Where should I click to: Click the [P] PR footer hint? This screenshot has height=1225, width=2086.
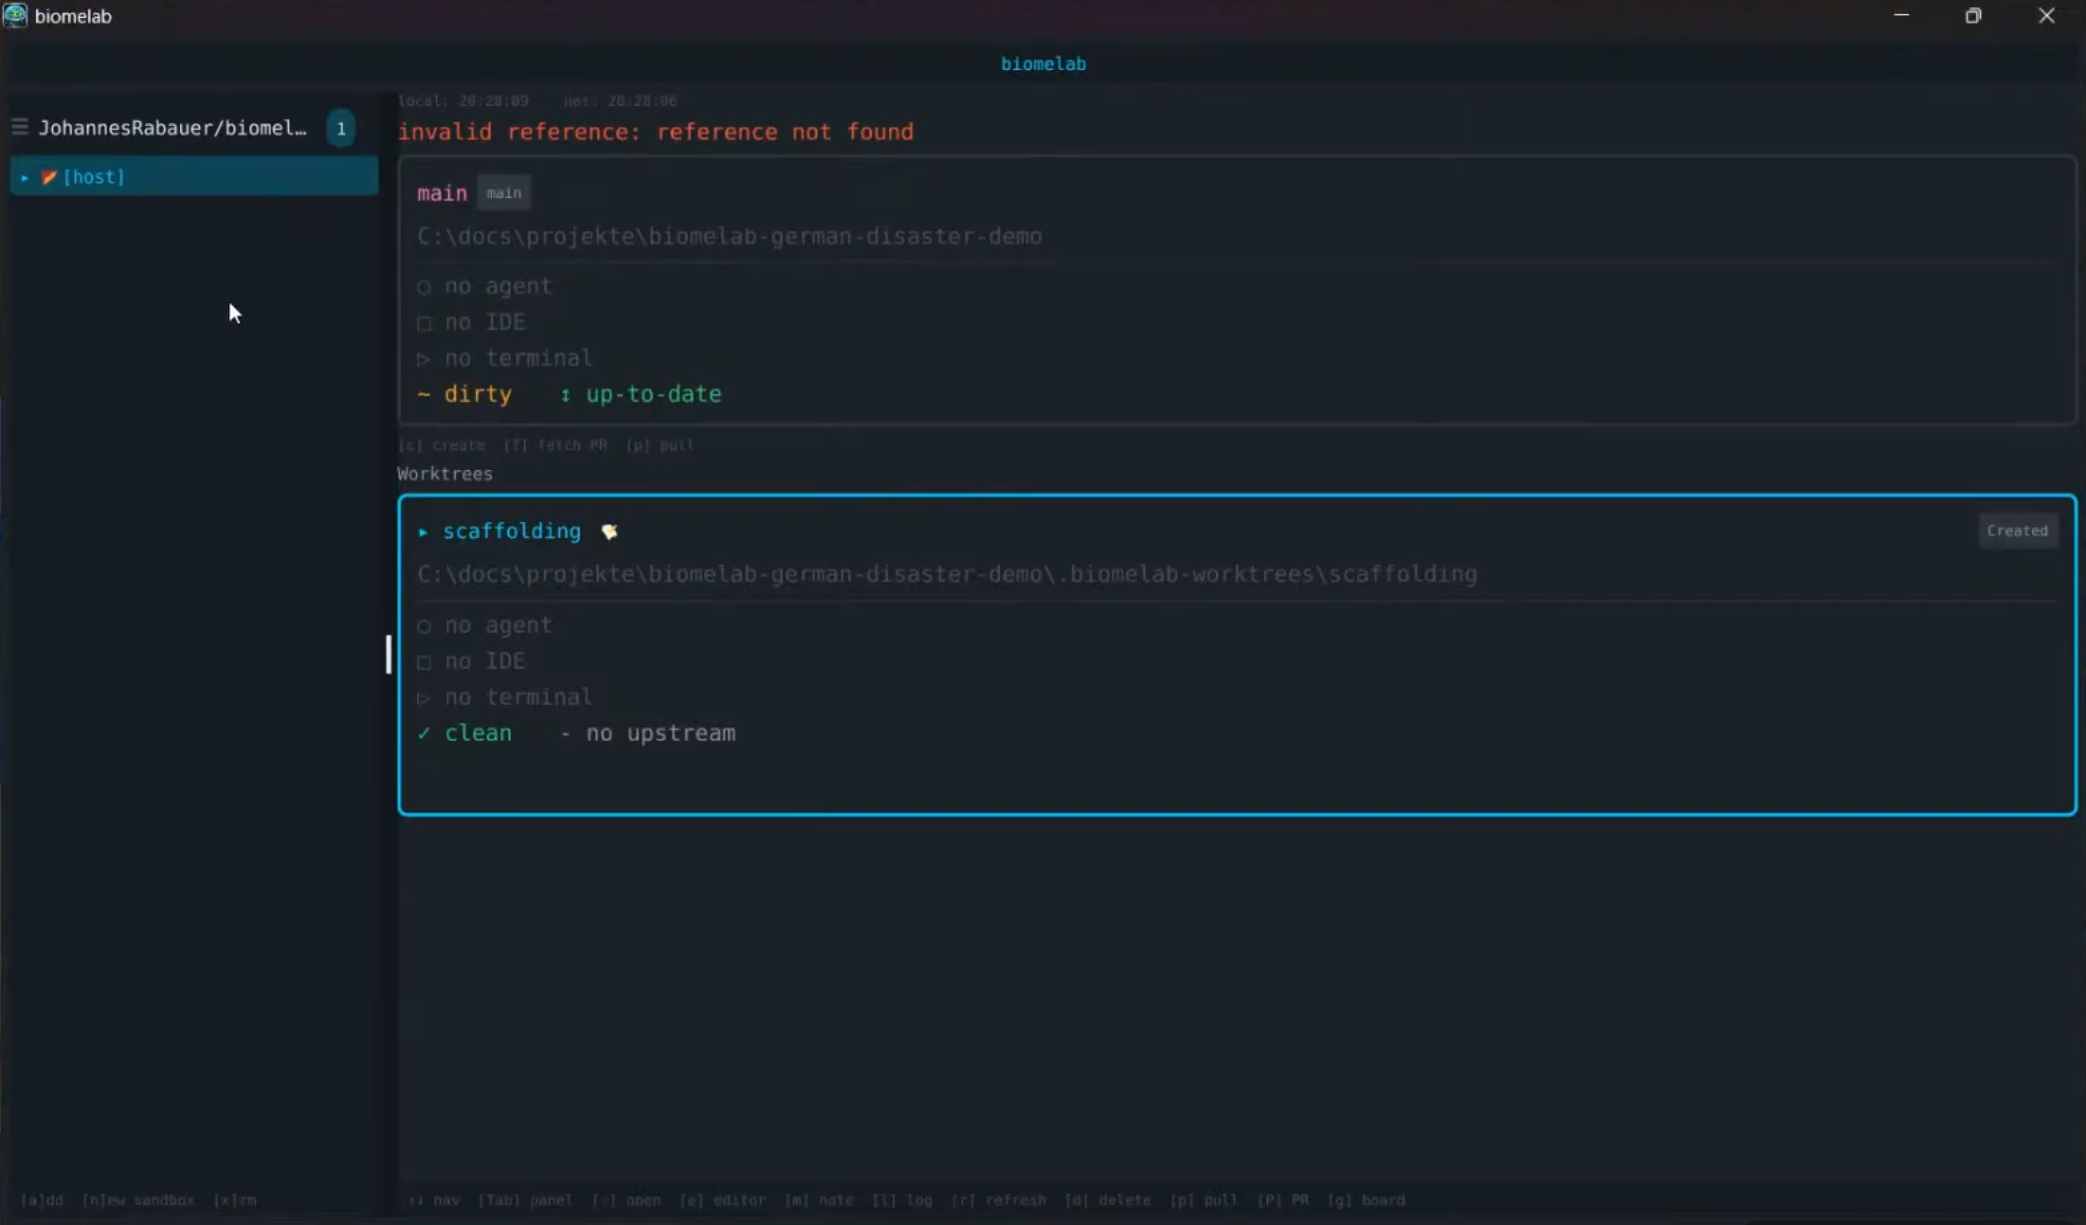click(x=1283, y=1200)
